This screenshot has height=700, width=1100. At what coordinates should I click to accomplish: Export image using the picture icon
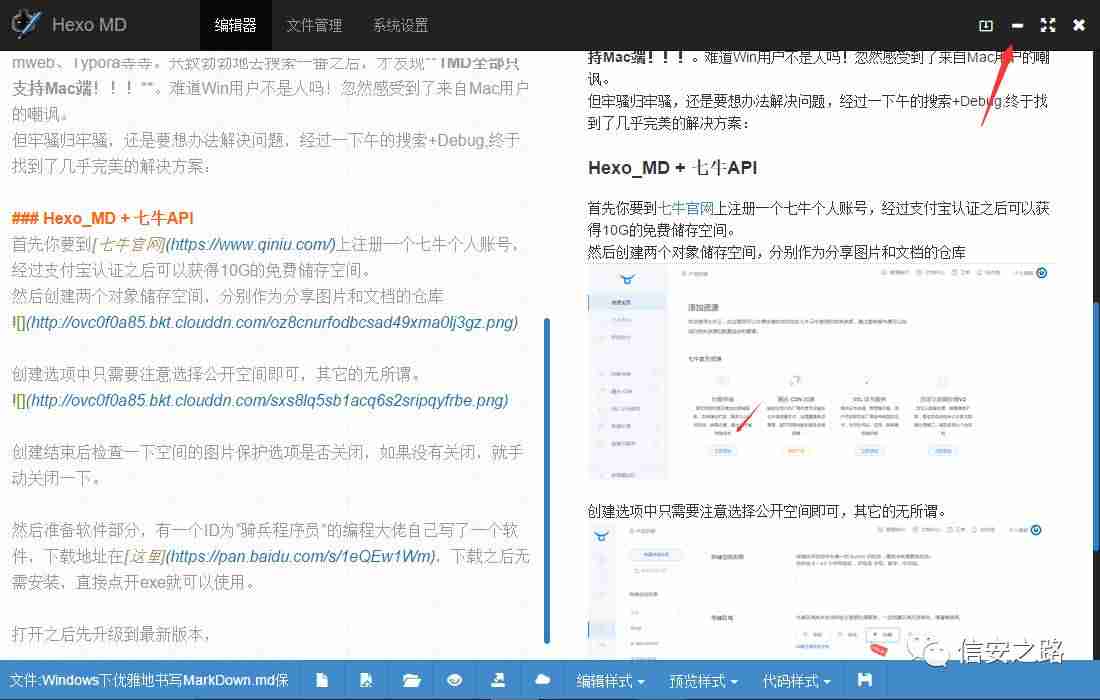tap(499, 680)
